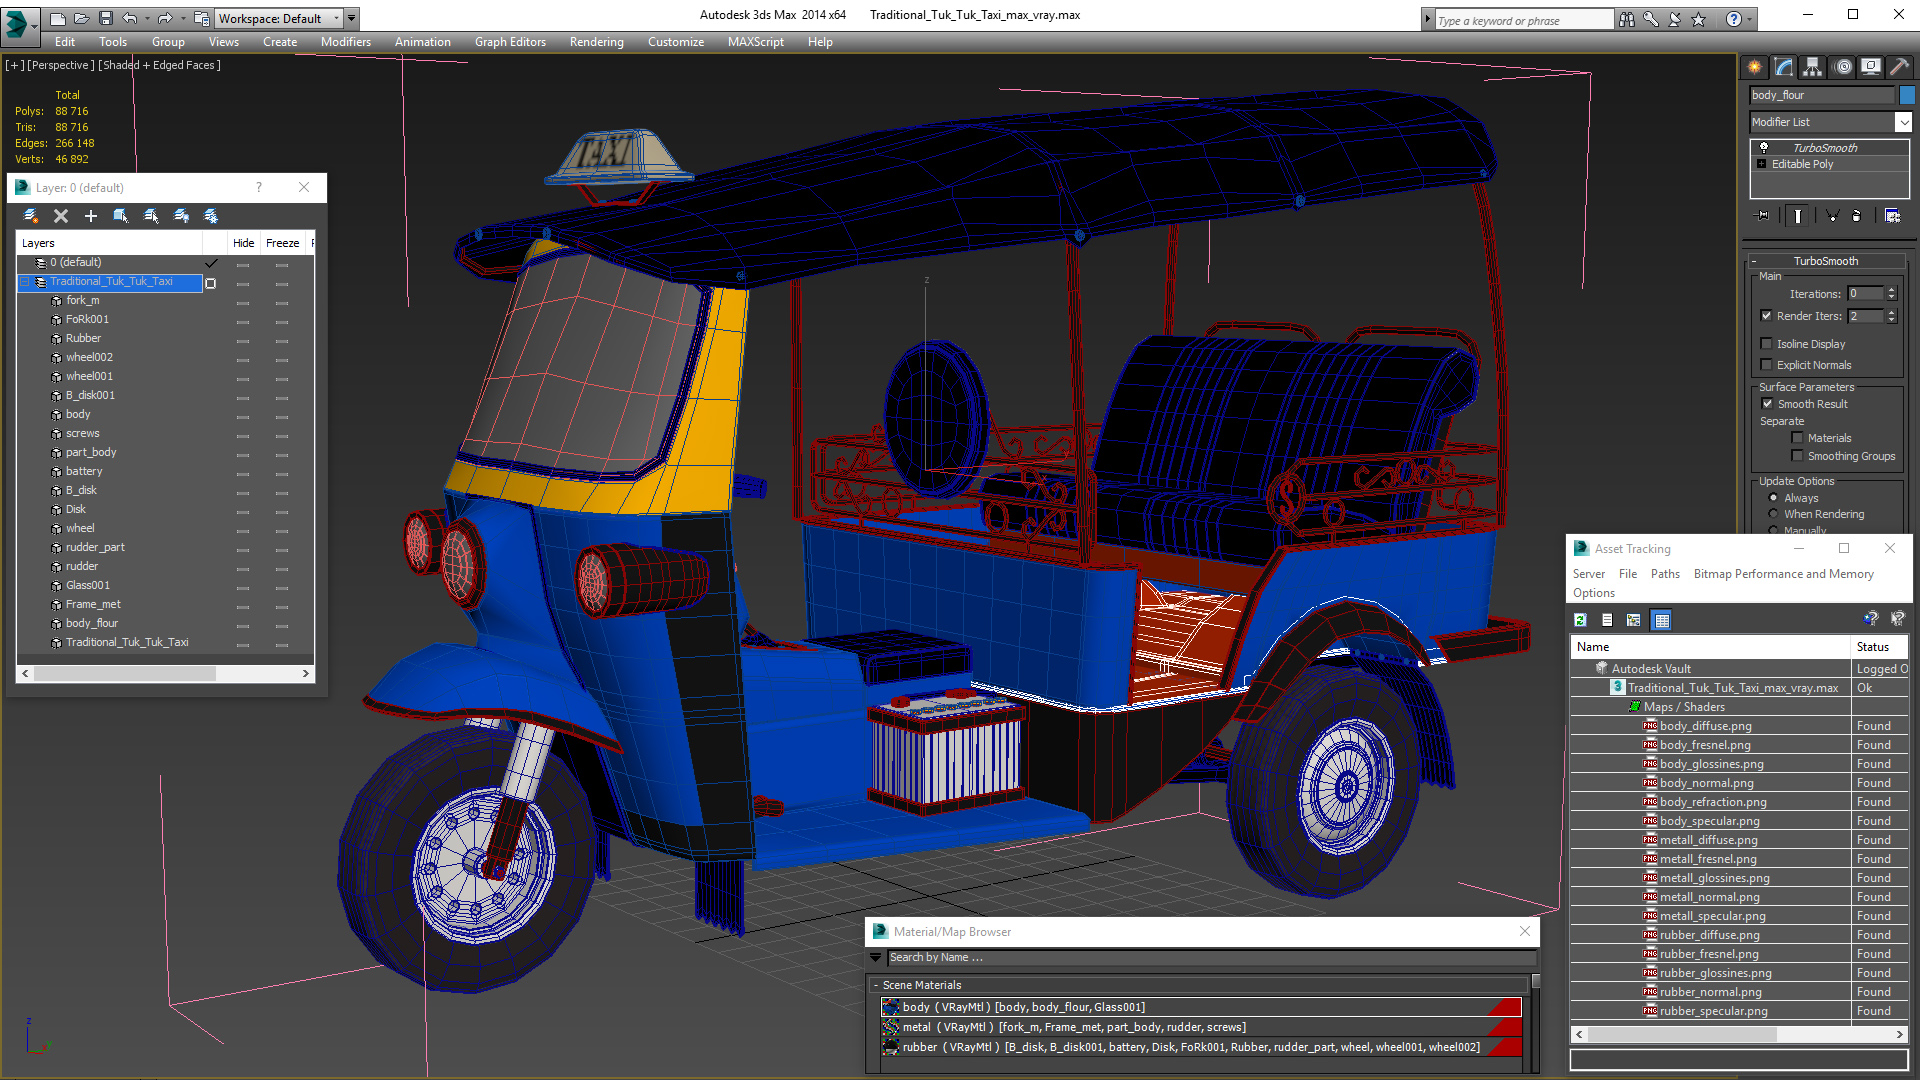Image resolution: width=1920 pixels, height=1080 pixels.
Task: Select the battery object in Layers list
Action: [84, 471]
